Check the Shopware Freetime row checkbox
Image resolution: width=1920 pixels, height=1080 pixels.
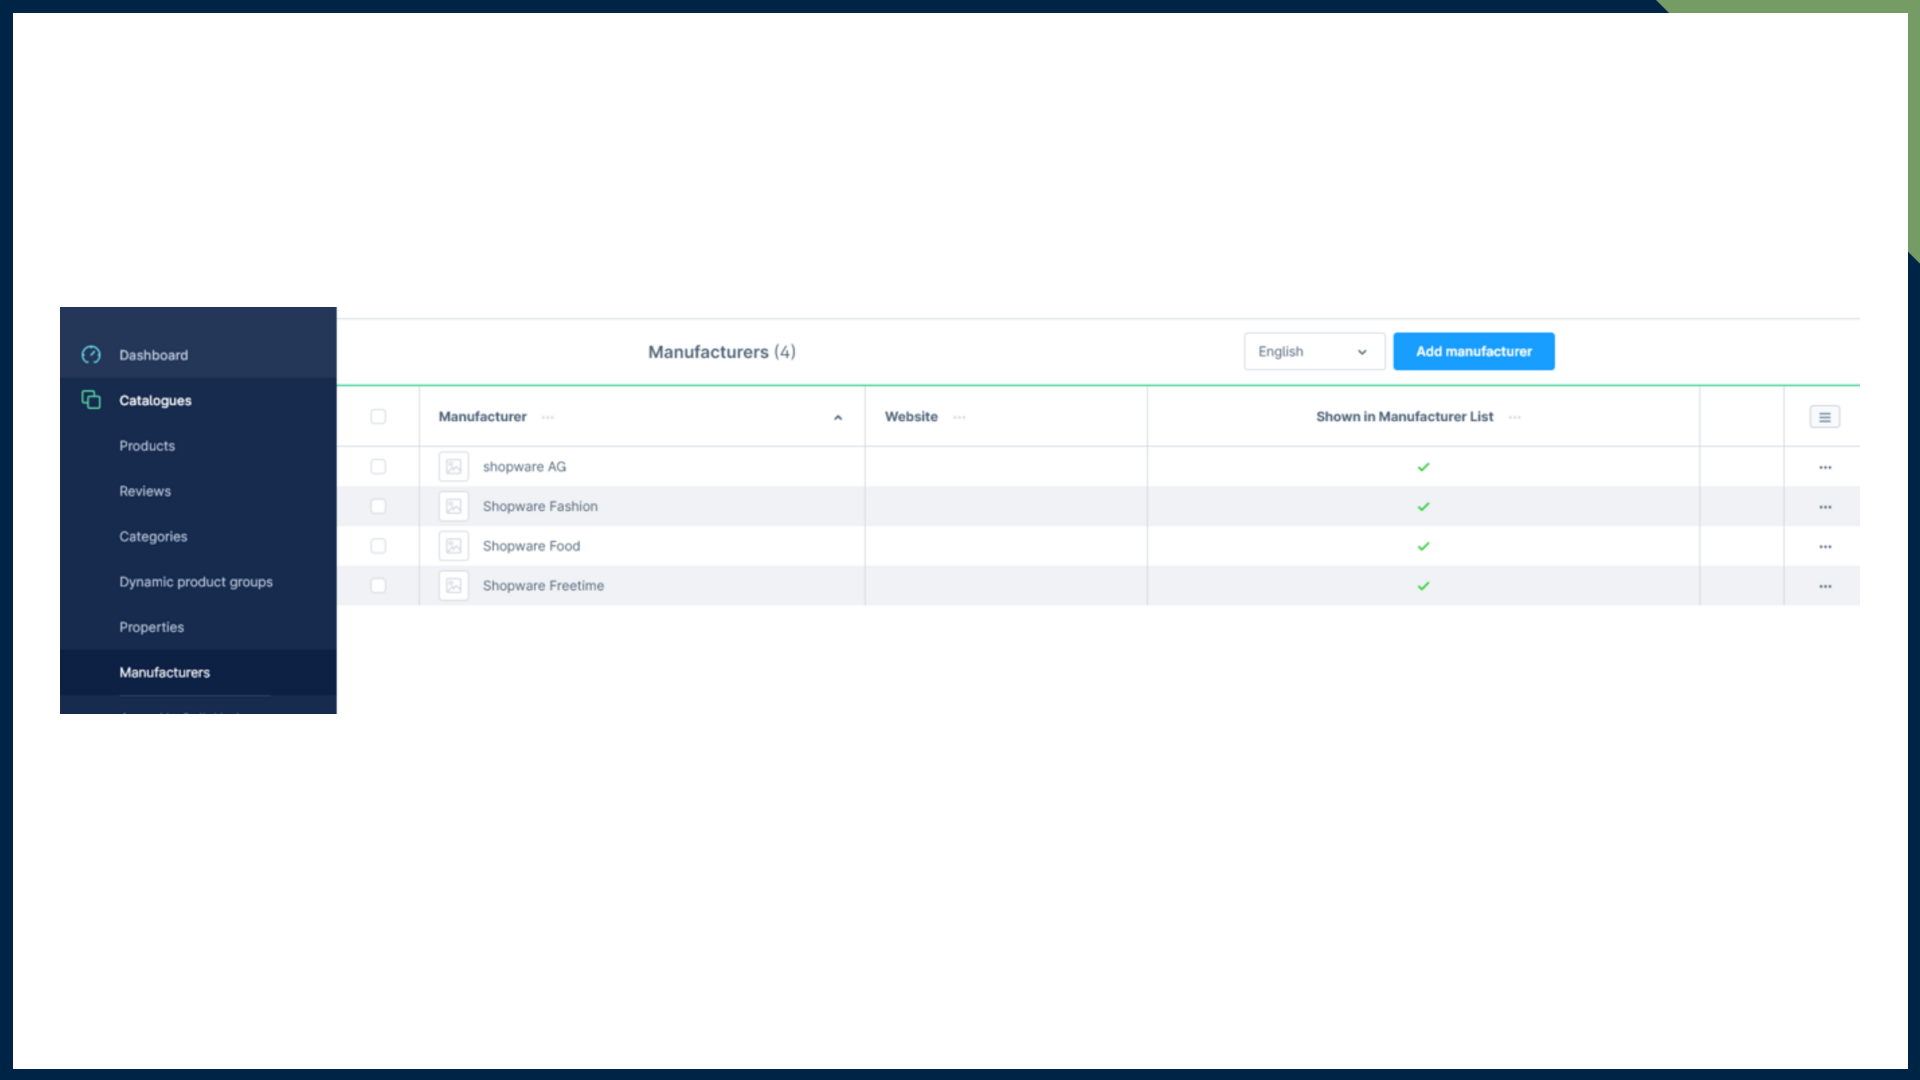coord(378,586)
